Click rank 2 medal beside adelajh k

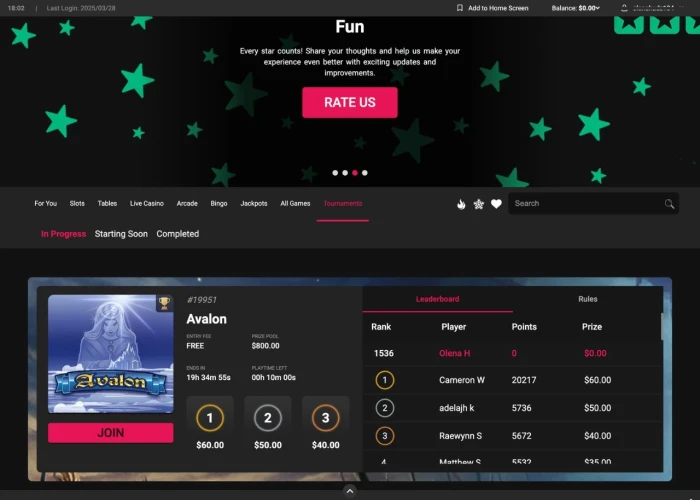(x=385, y=408)
